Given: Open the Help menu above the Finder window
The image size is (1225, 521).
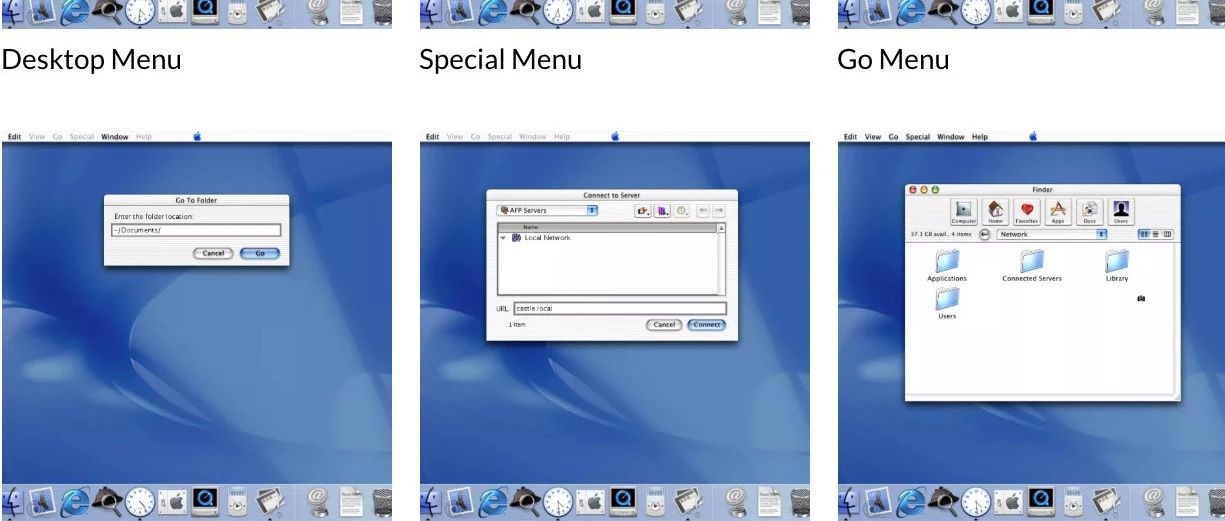Looking at the screenshot, I should point(980,137).
